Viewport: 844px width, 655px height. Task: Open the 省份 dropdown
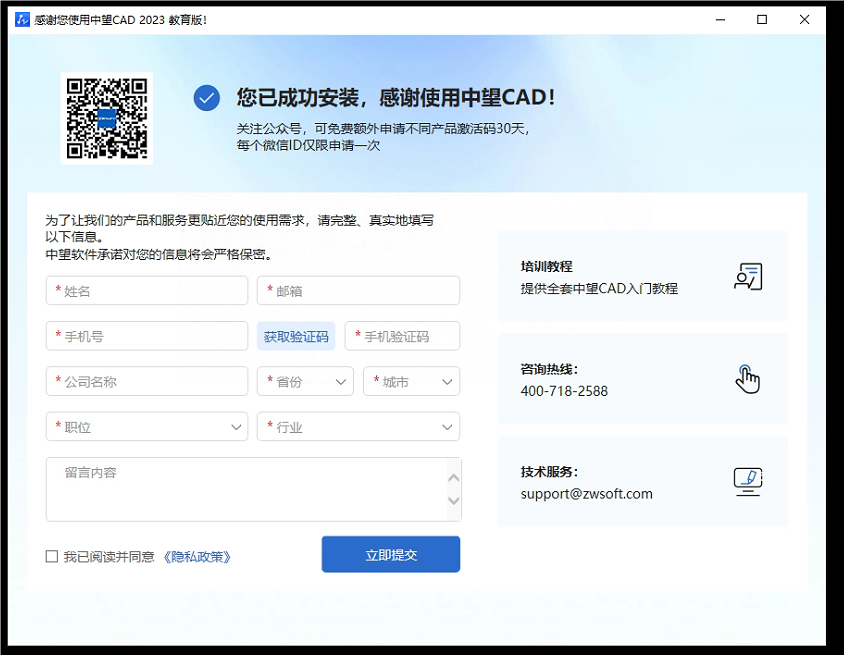[x=305, y=382]
